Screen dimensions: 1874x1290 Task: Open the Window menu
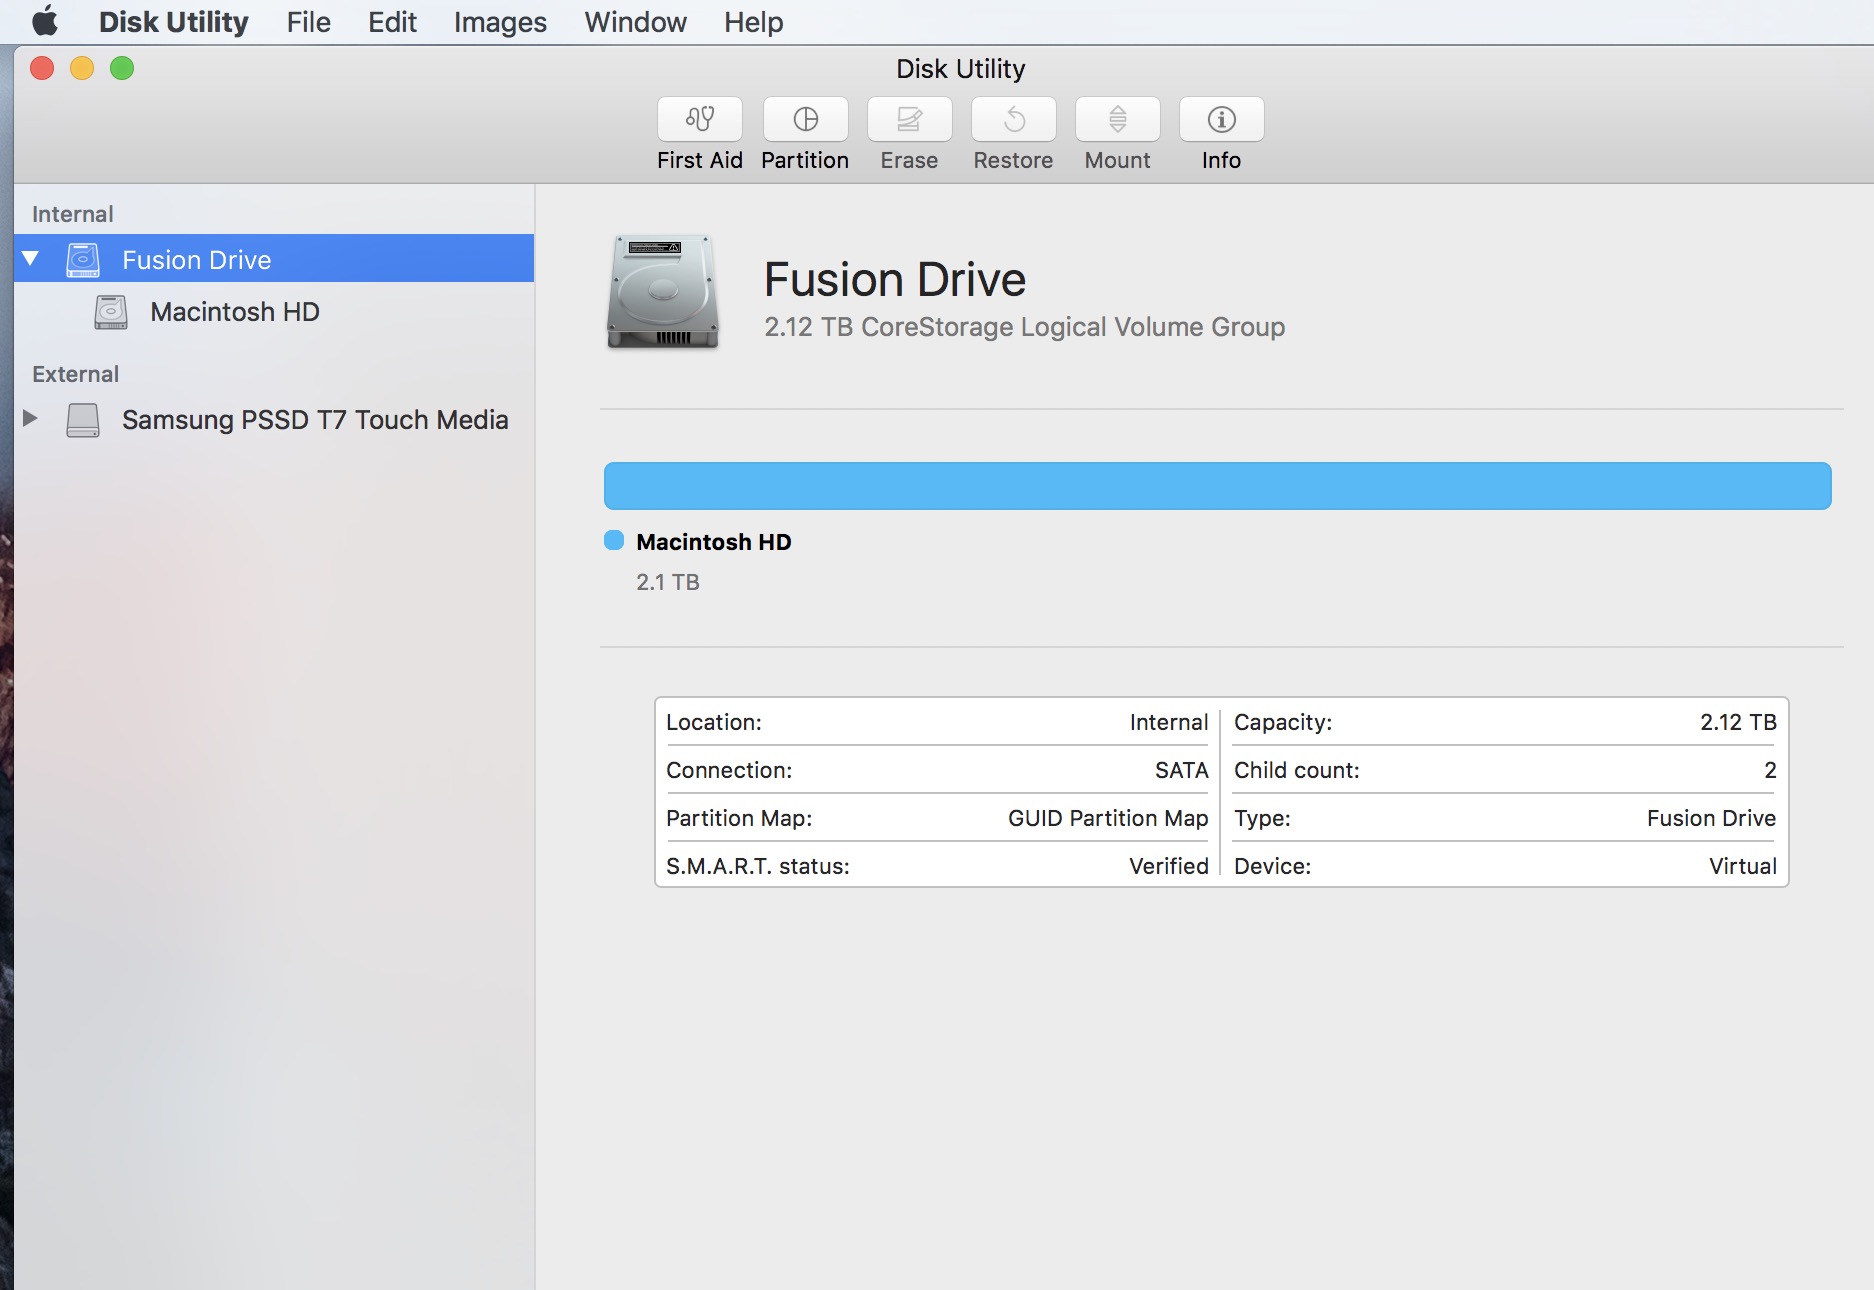click(x=635, y=22)
